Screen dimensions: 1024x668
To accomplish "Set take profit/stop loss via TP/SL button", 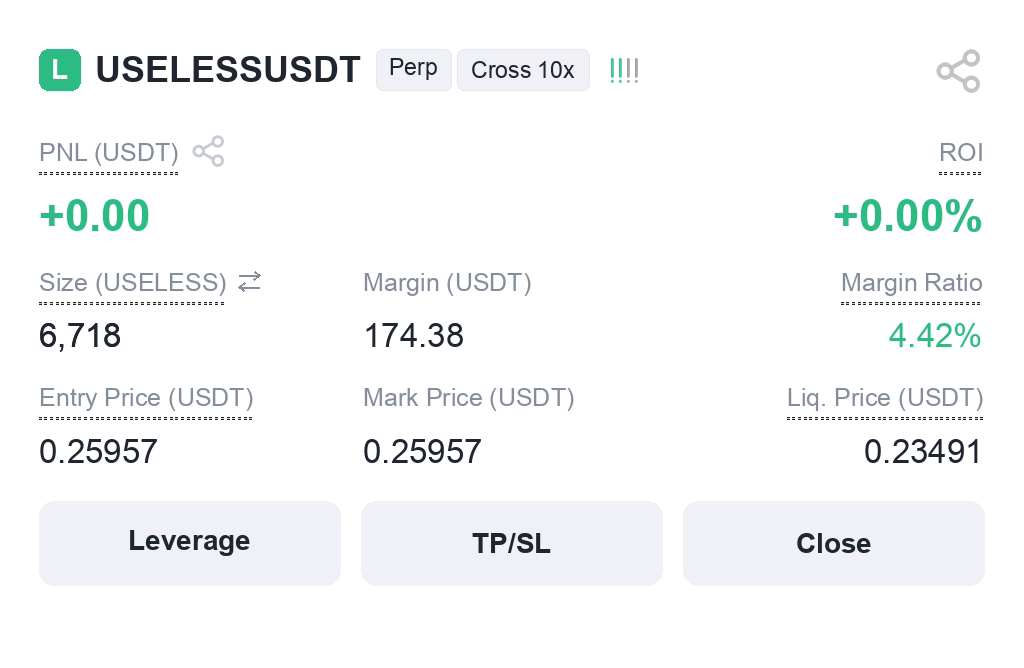I will click(512, 543).
